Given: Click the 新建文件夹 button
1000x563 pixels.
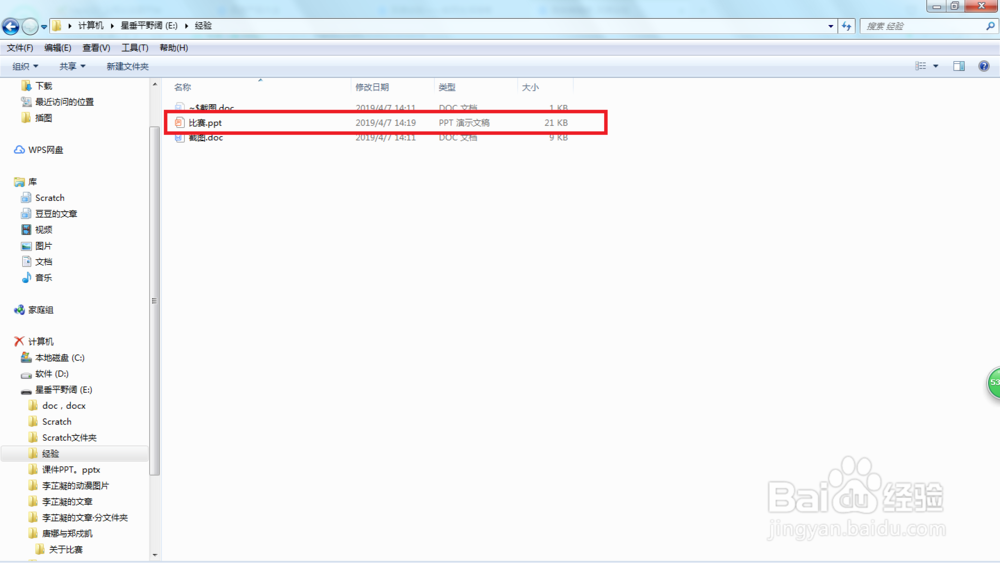Looking at the screenshot, I should coord(128,66).
